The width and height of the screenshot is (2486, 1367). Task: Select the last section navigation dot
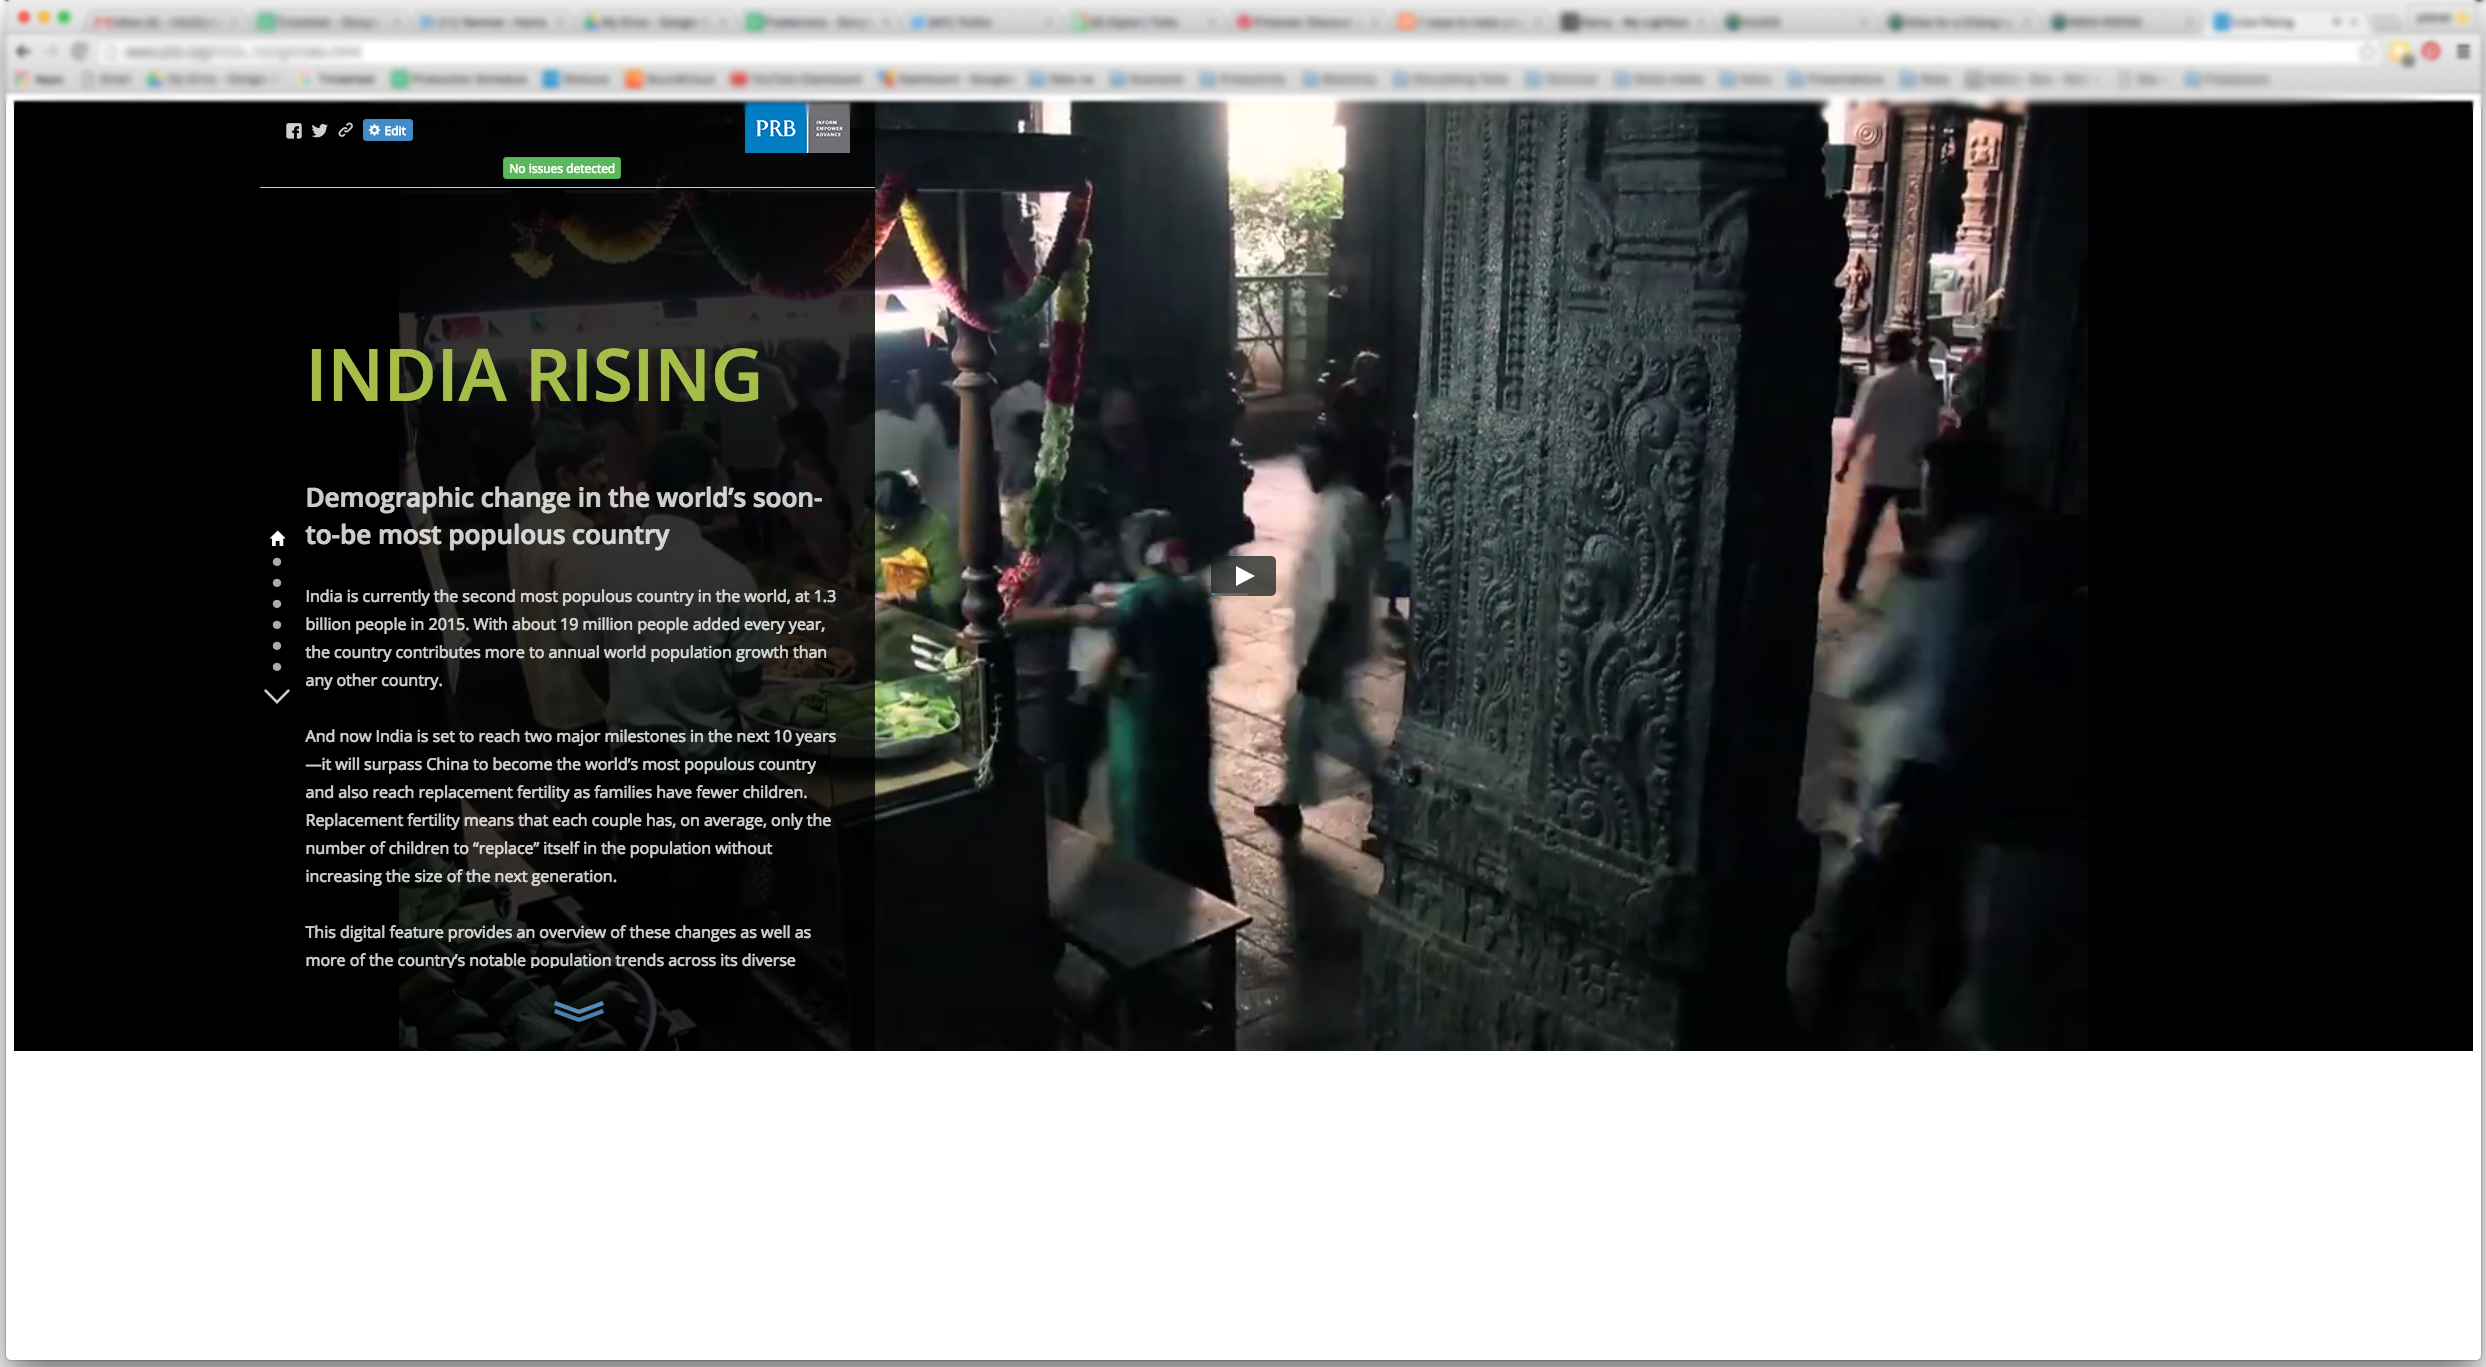point(277,667)
